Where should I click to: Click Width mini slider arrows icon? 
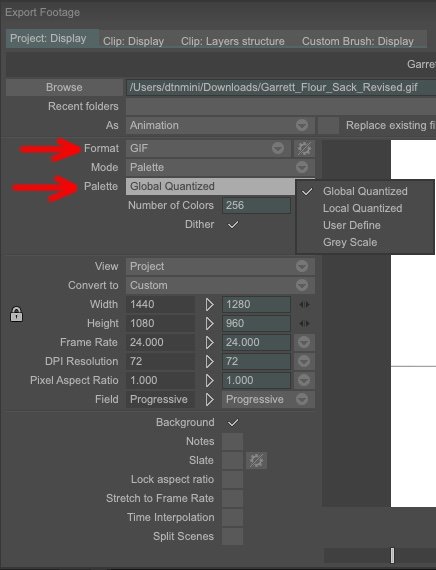[304, 305]
